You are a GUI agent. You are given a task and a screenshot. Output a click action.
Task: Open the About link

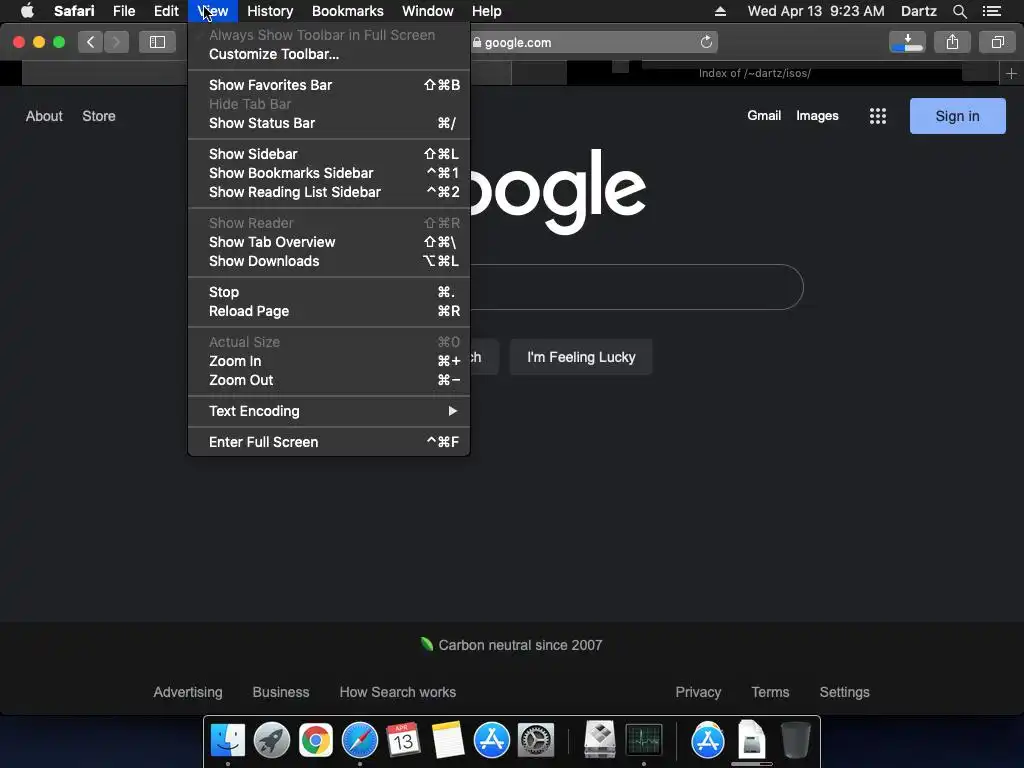tap(44, 116)
